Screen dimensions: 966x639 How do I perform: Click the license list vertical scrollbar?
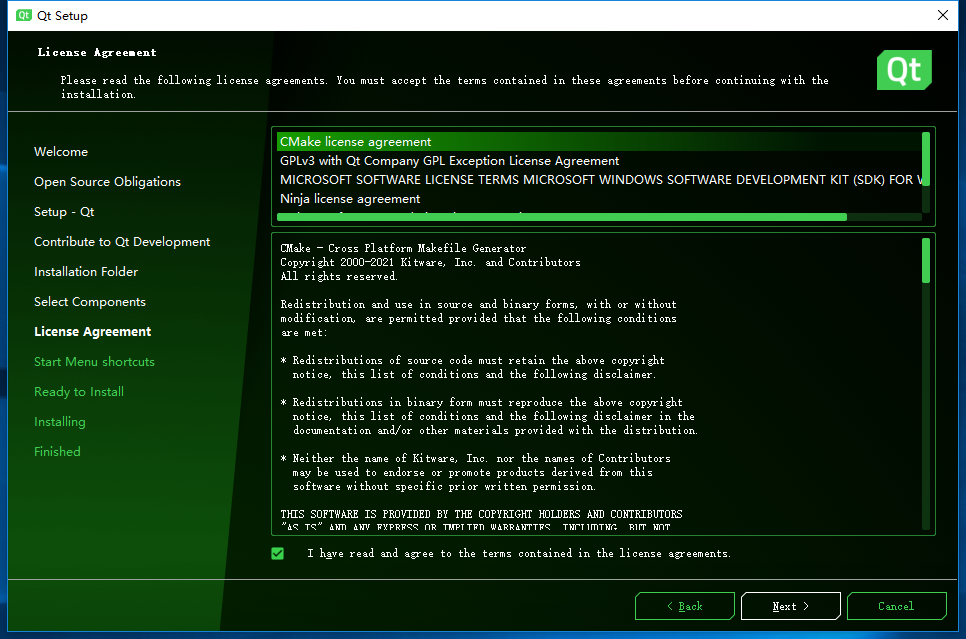[x=925, y=158]
